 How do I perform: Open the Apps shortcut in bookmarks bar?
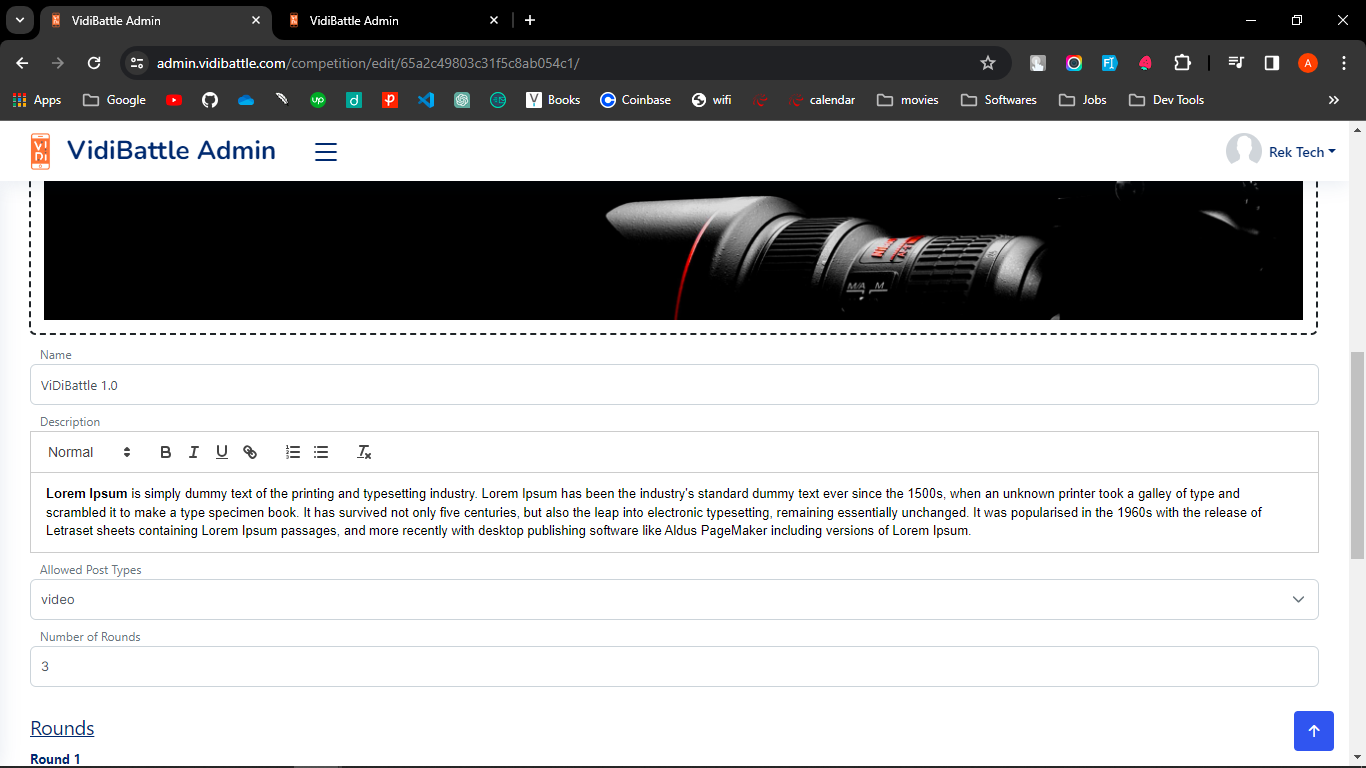(x=37, y=100)
